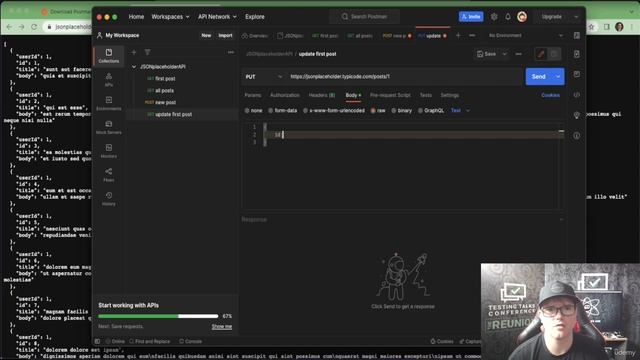Switch to the Pre-request Script tab
This screenshot has width=640, height=360.
tap(390, 95)
